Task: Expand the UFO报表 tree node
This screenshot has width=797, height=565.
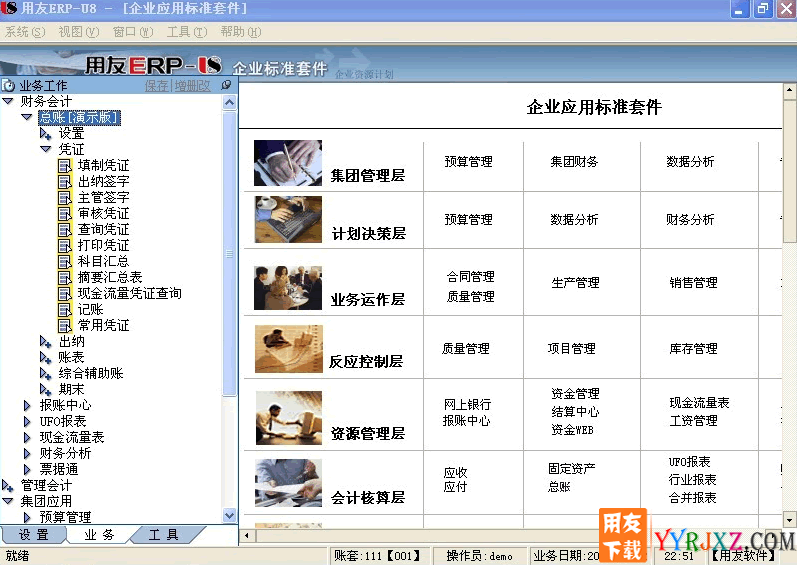Action: (x=27, y=422)
